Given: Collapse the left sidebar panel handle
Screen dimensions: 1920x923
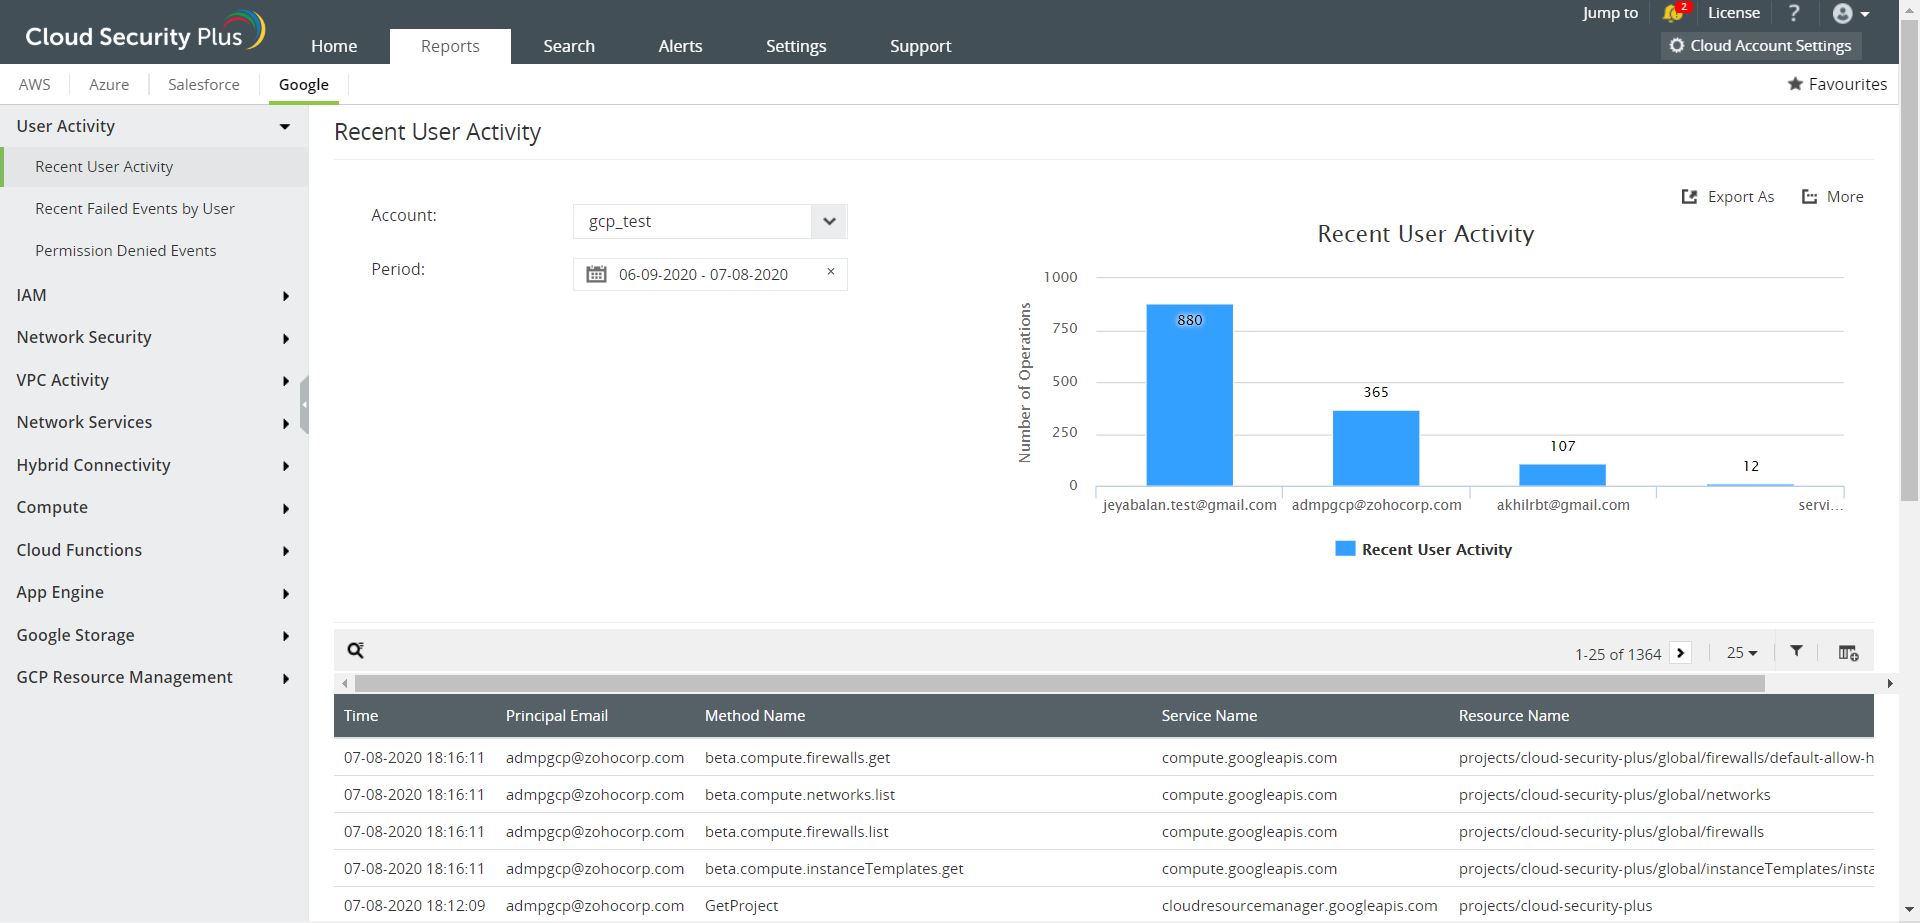Looking at the screenshot, I should click(304, 405).
